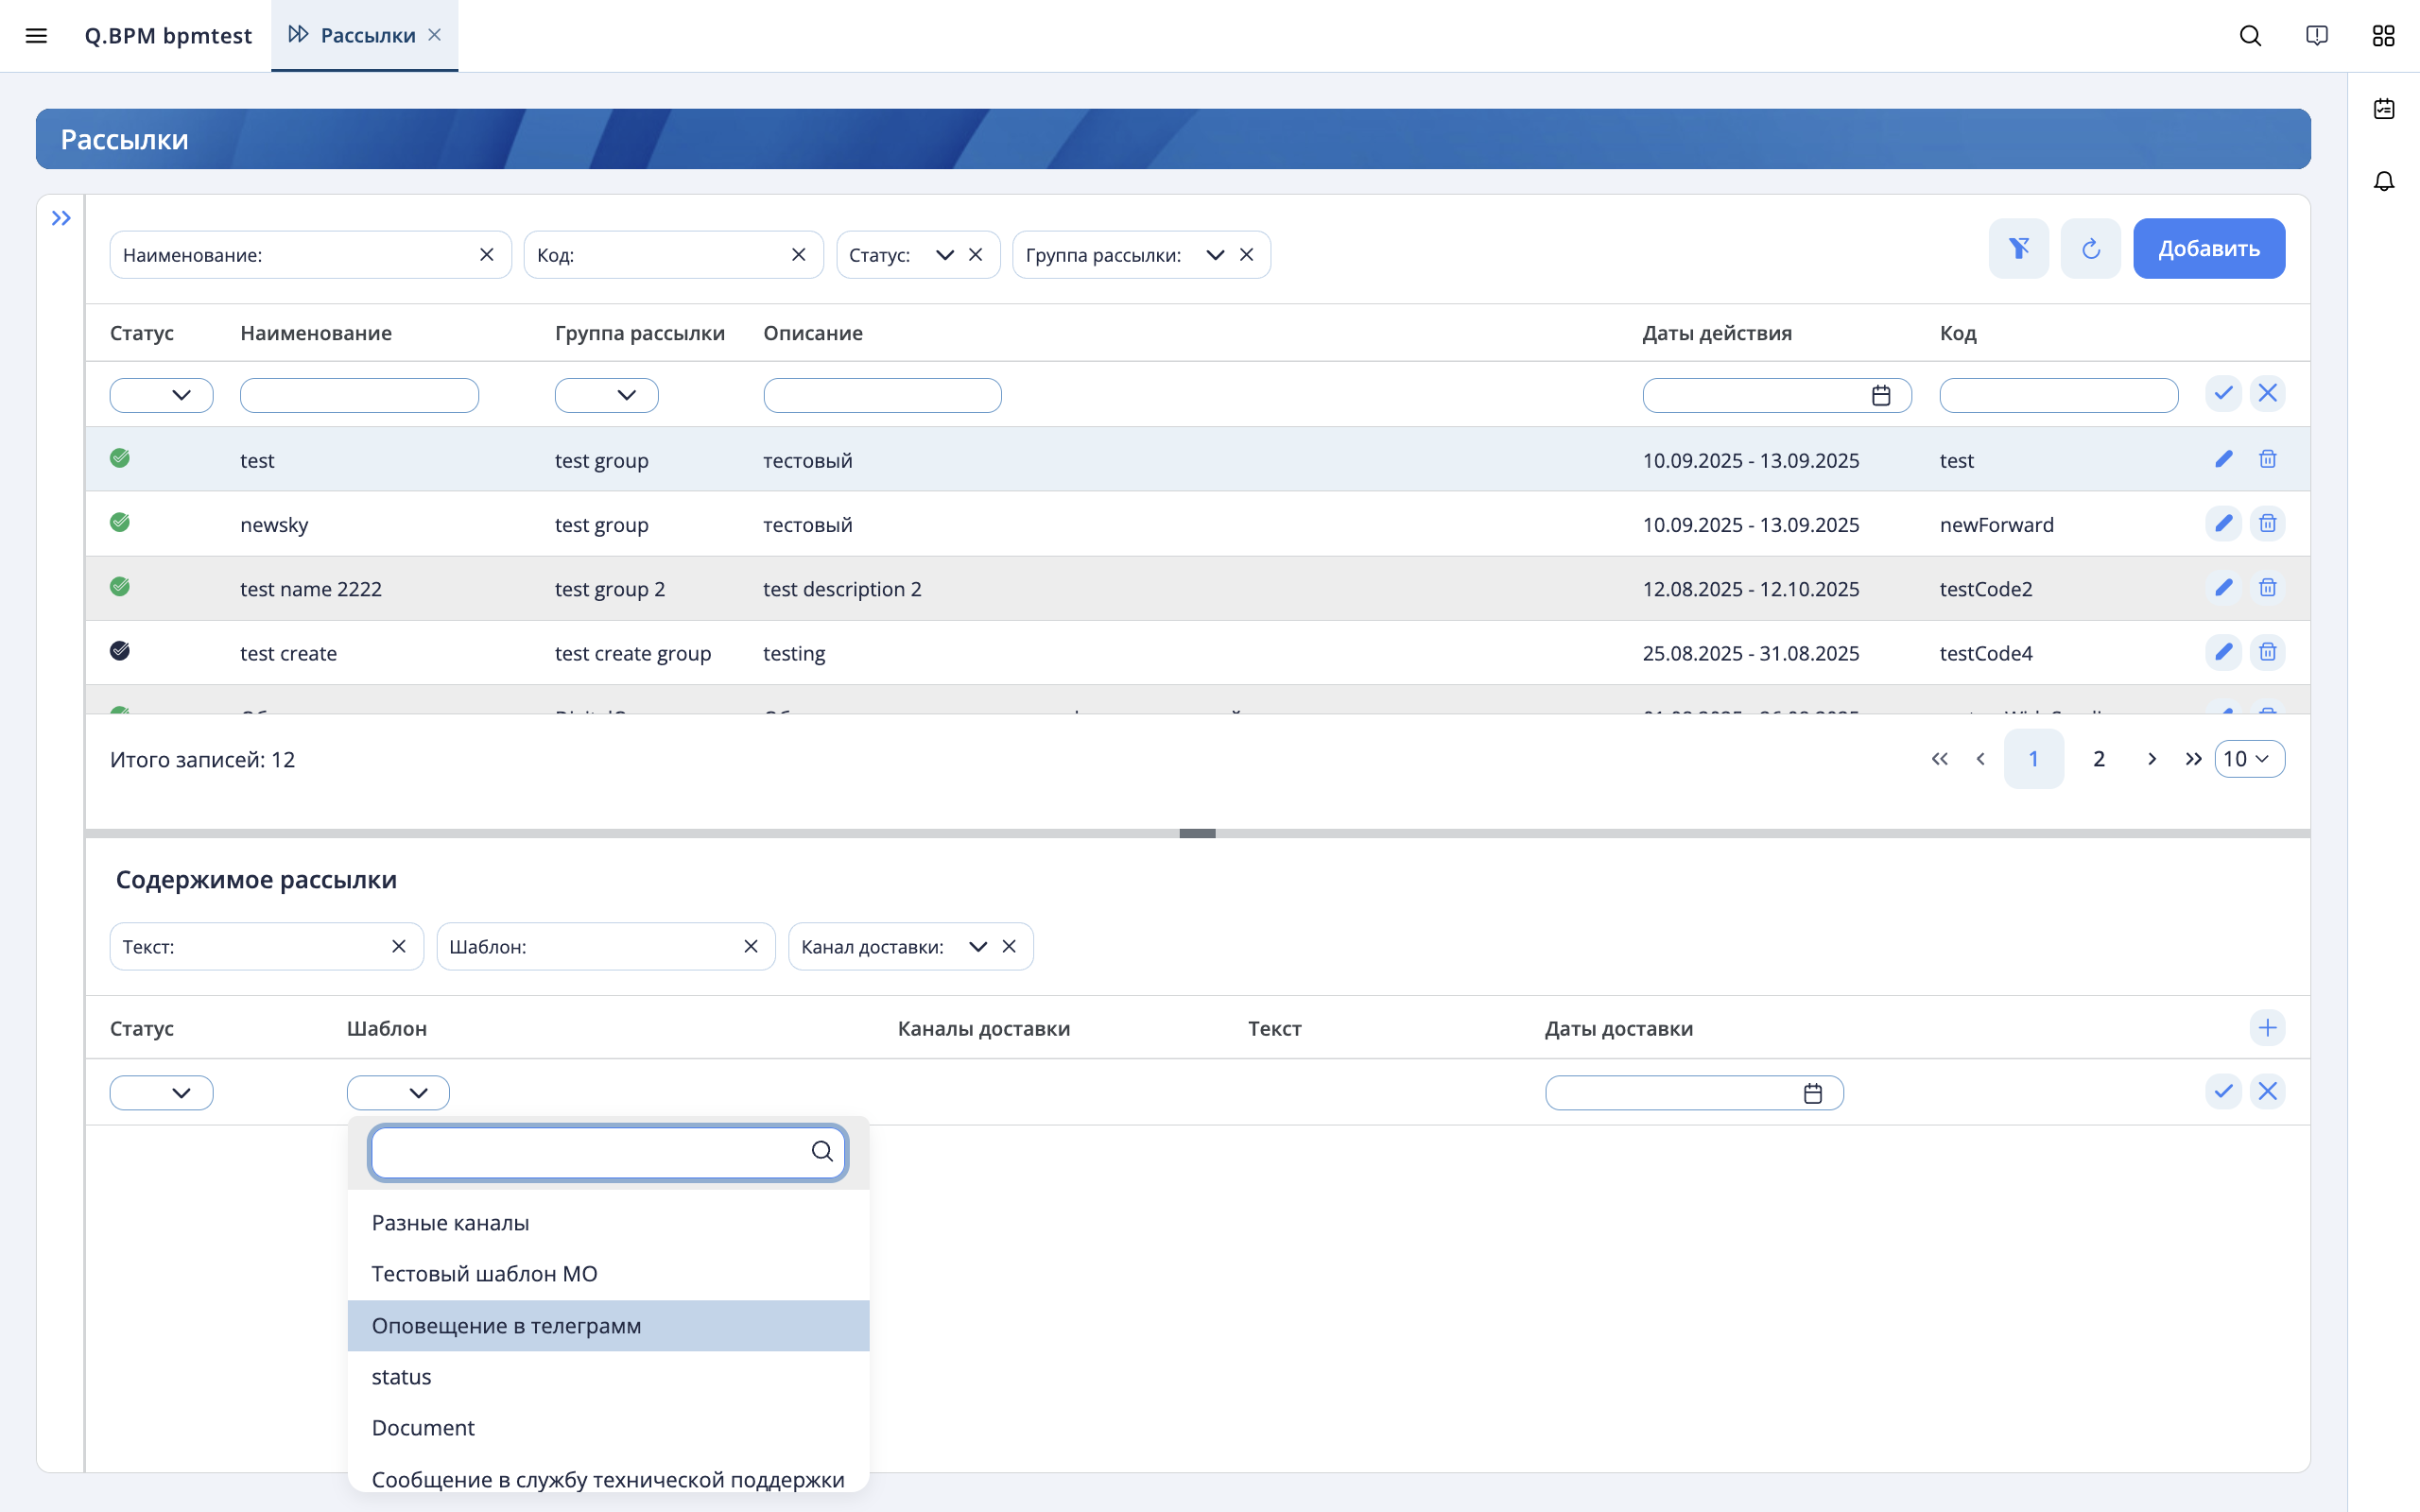Viewport: 2420px width, 1512px height.
Task: Open calendar picker for Даты доставки
Action: click(1812, 1093)
